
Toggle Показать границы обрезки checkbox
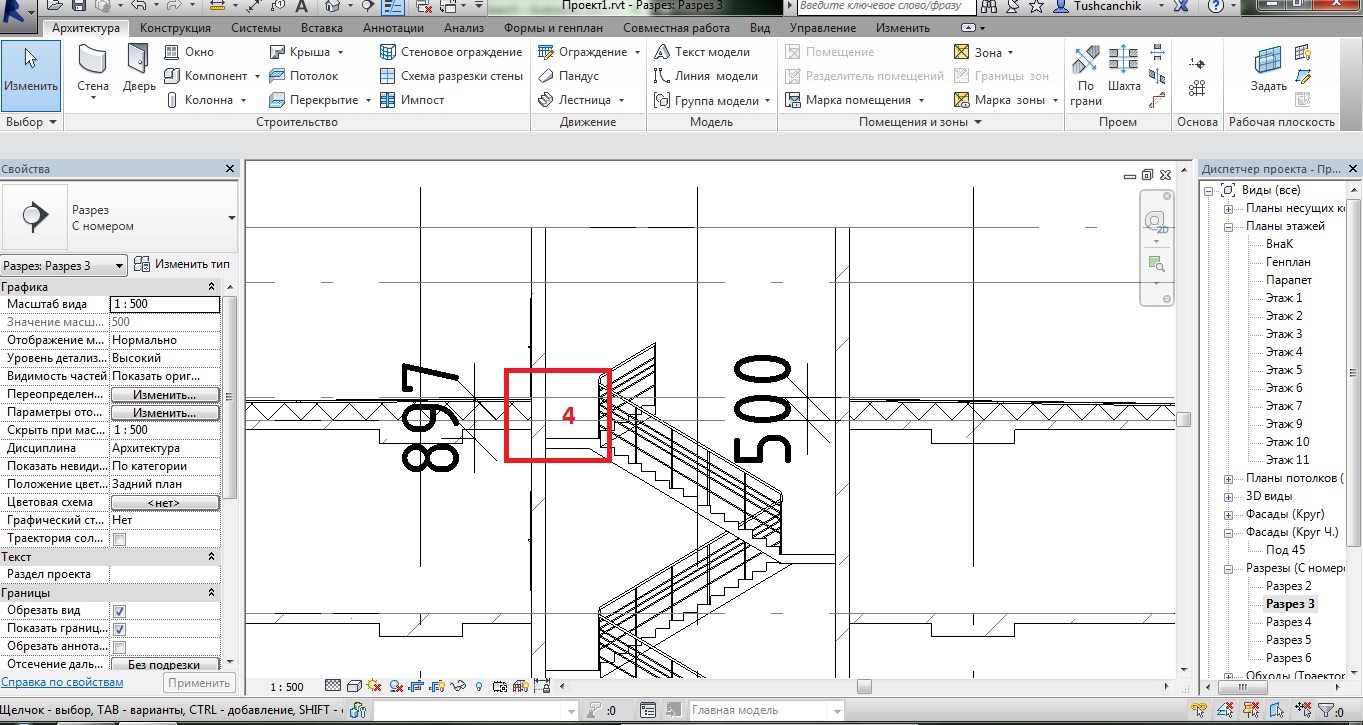[x=120, y=629]
